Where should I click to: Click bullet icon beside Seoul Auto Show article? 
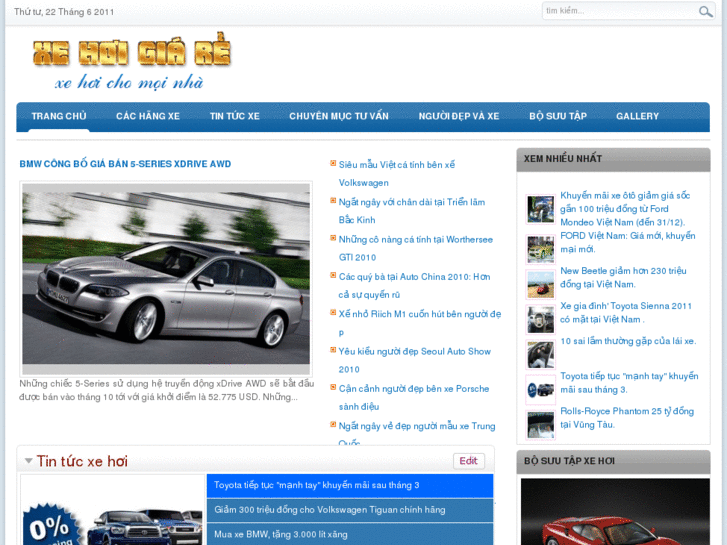(x=333, y=350)
